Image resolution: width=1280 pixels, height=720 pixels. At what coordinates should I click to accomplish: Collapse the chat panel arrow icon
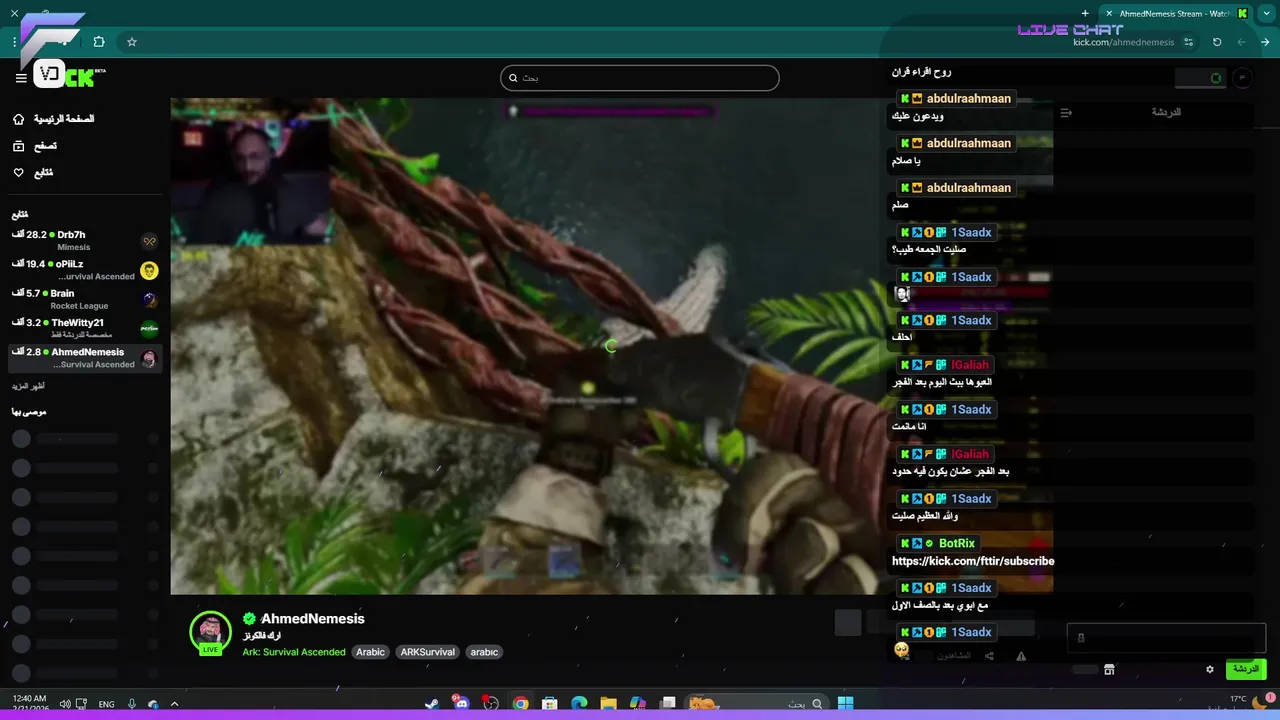(x=1066, y=113)
